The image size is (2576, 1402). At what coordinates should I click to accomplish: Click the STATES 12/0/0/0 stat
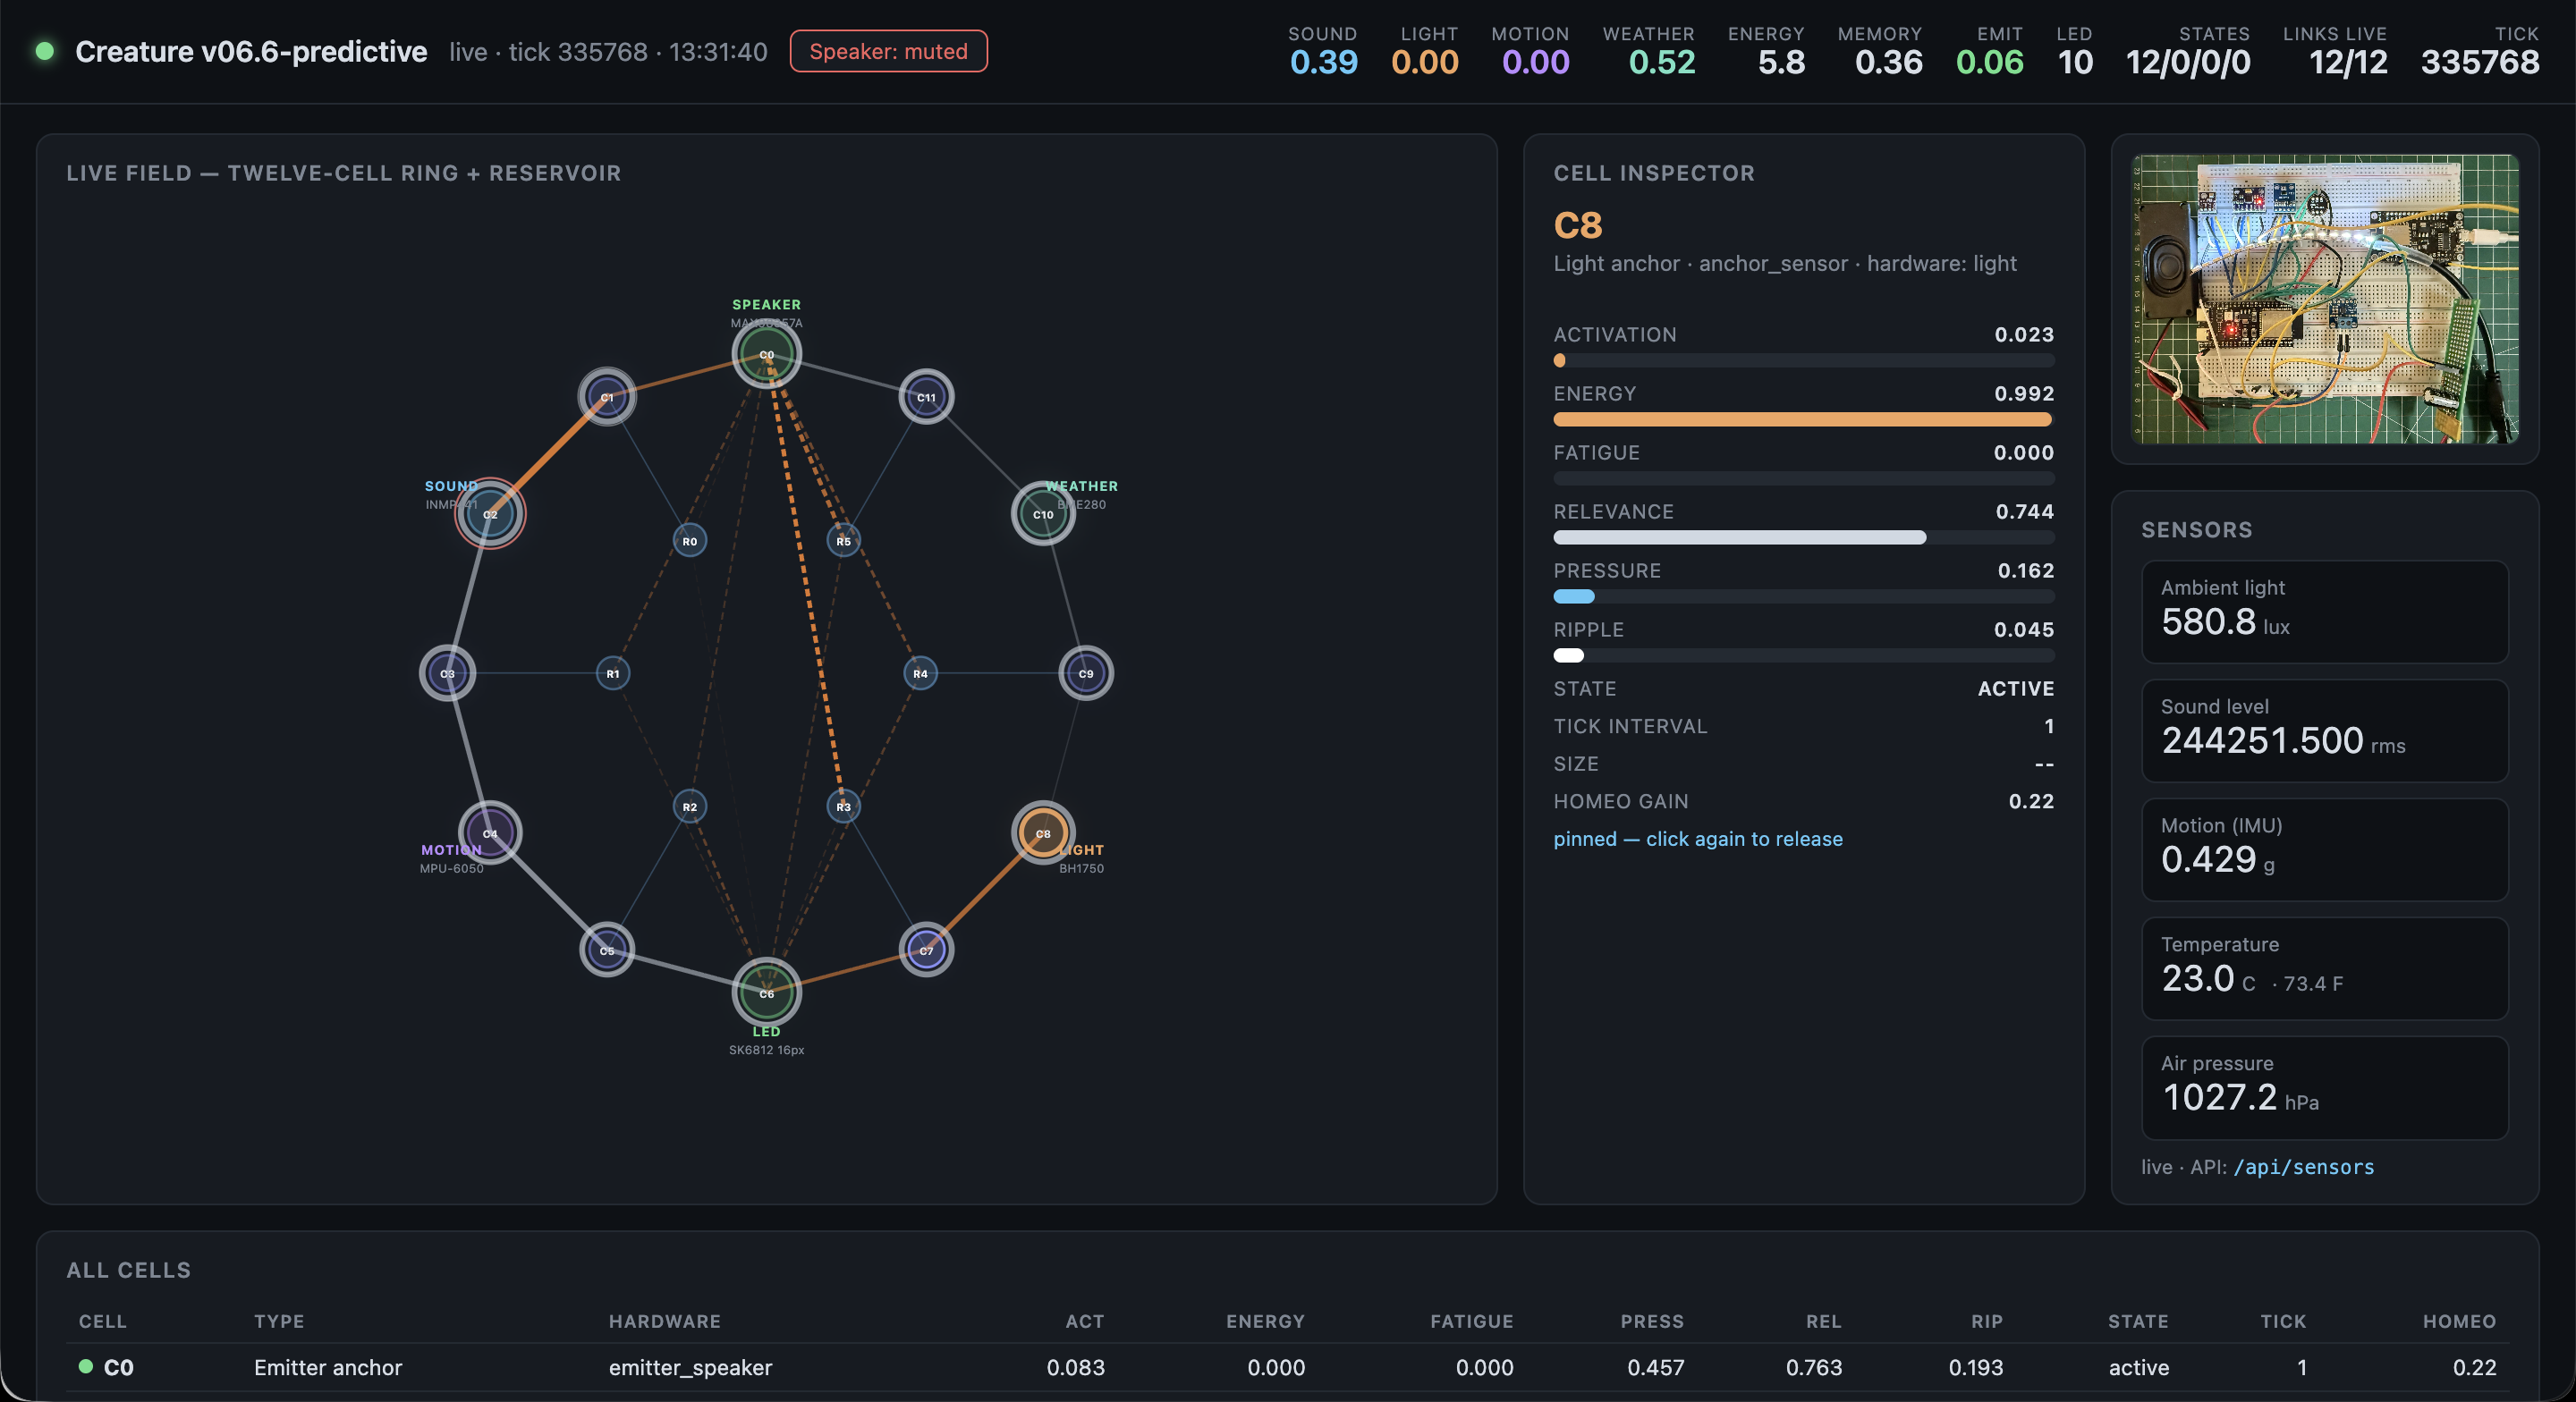click(2188, 51)
